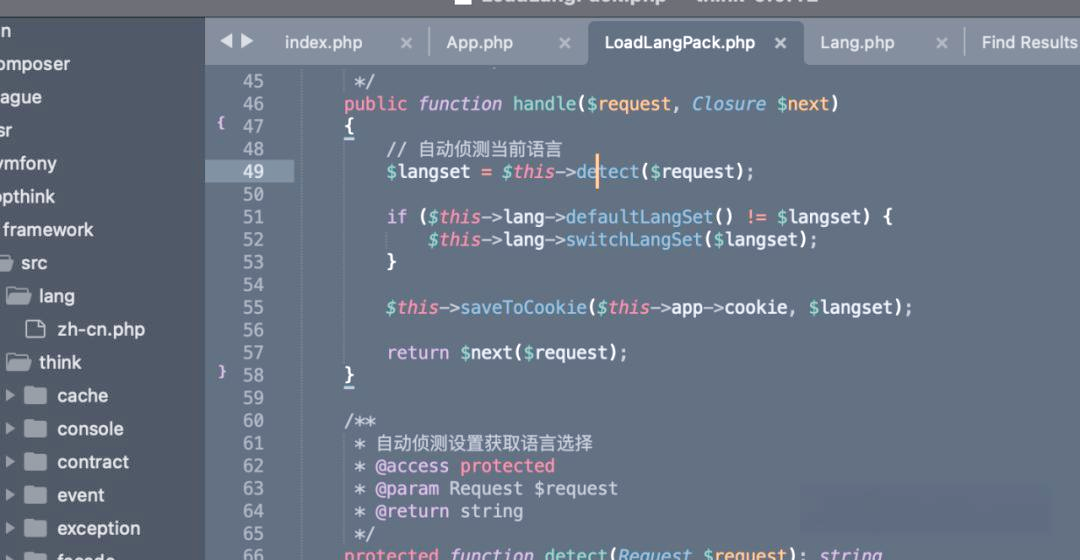Screen dimensions: 1080x560
Task: Expand the event folder
Action: [x=10, y=495]
